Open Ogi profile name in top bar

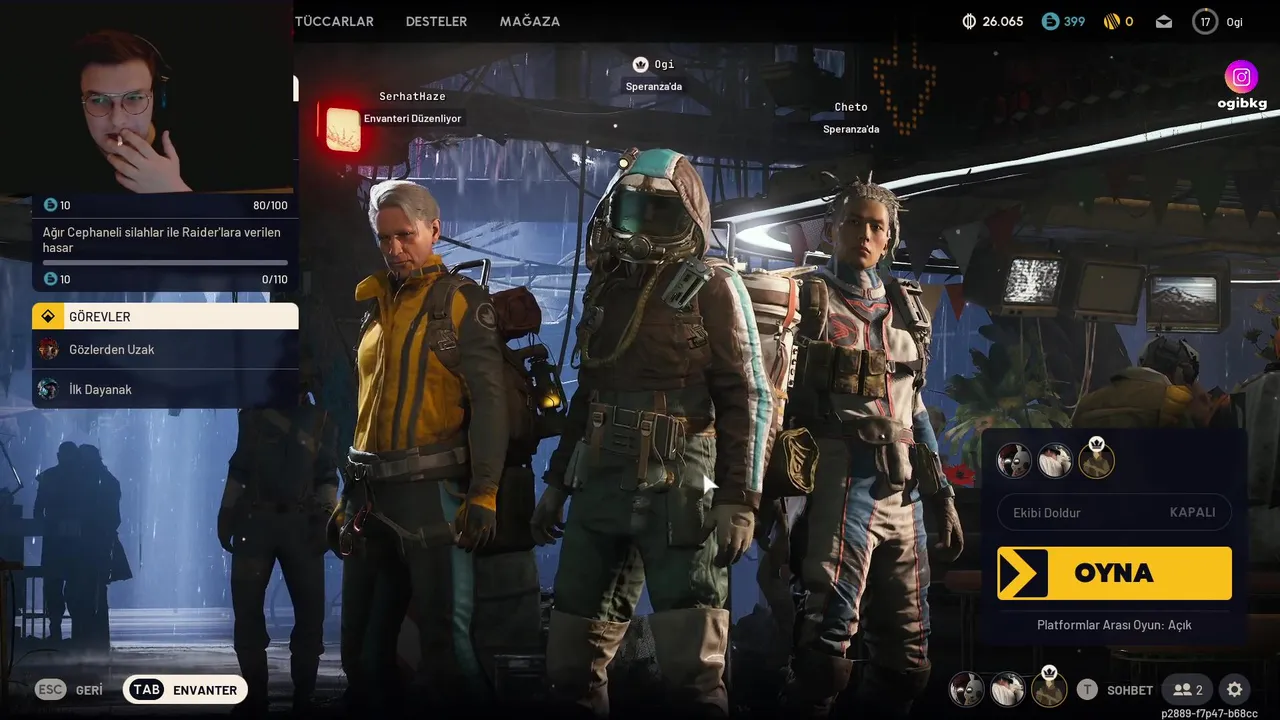1235,22
